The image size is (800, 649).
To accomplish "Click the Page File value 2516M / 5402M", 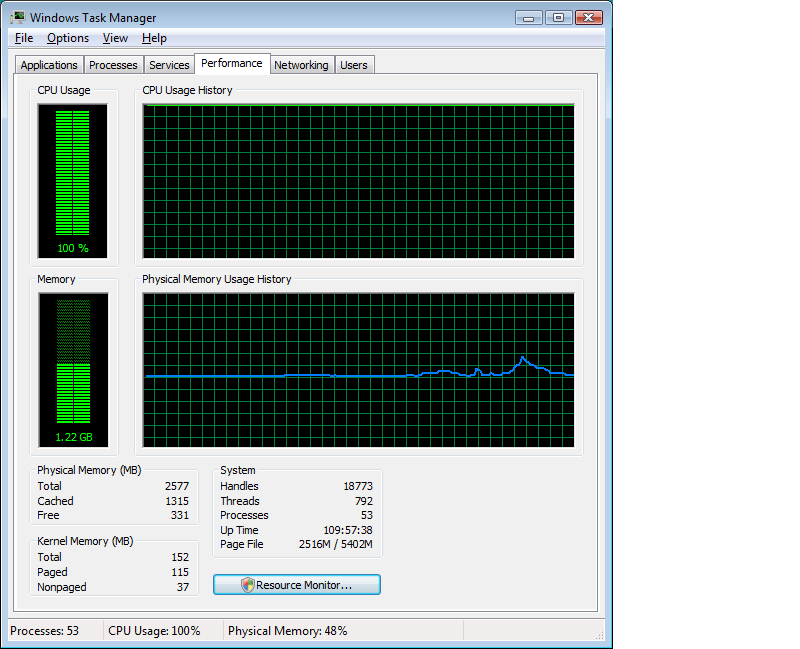I will (x=336, y=544).
